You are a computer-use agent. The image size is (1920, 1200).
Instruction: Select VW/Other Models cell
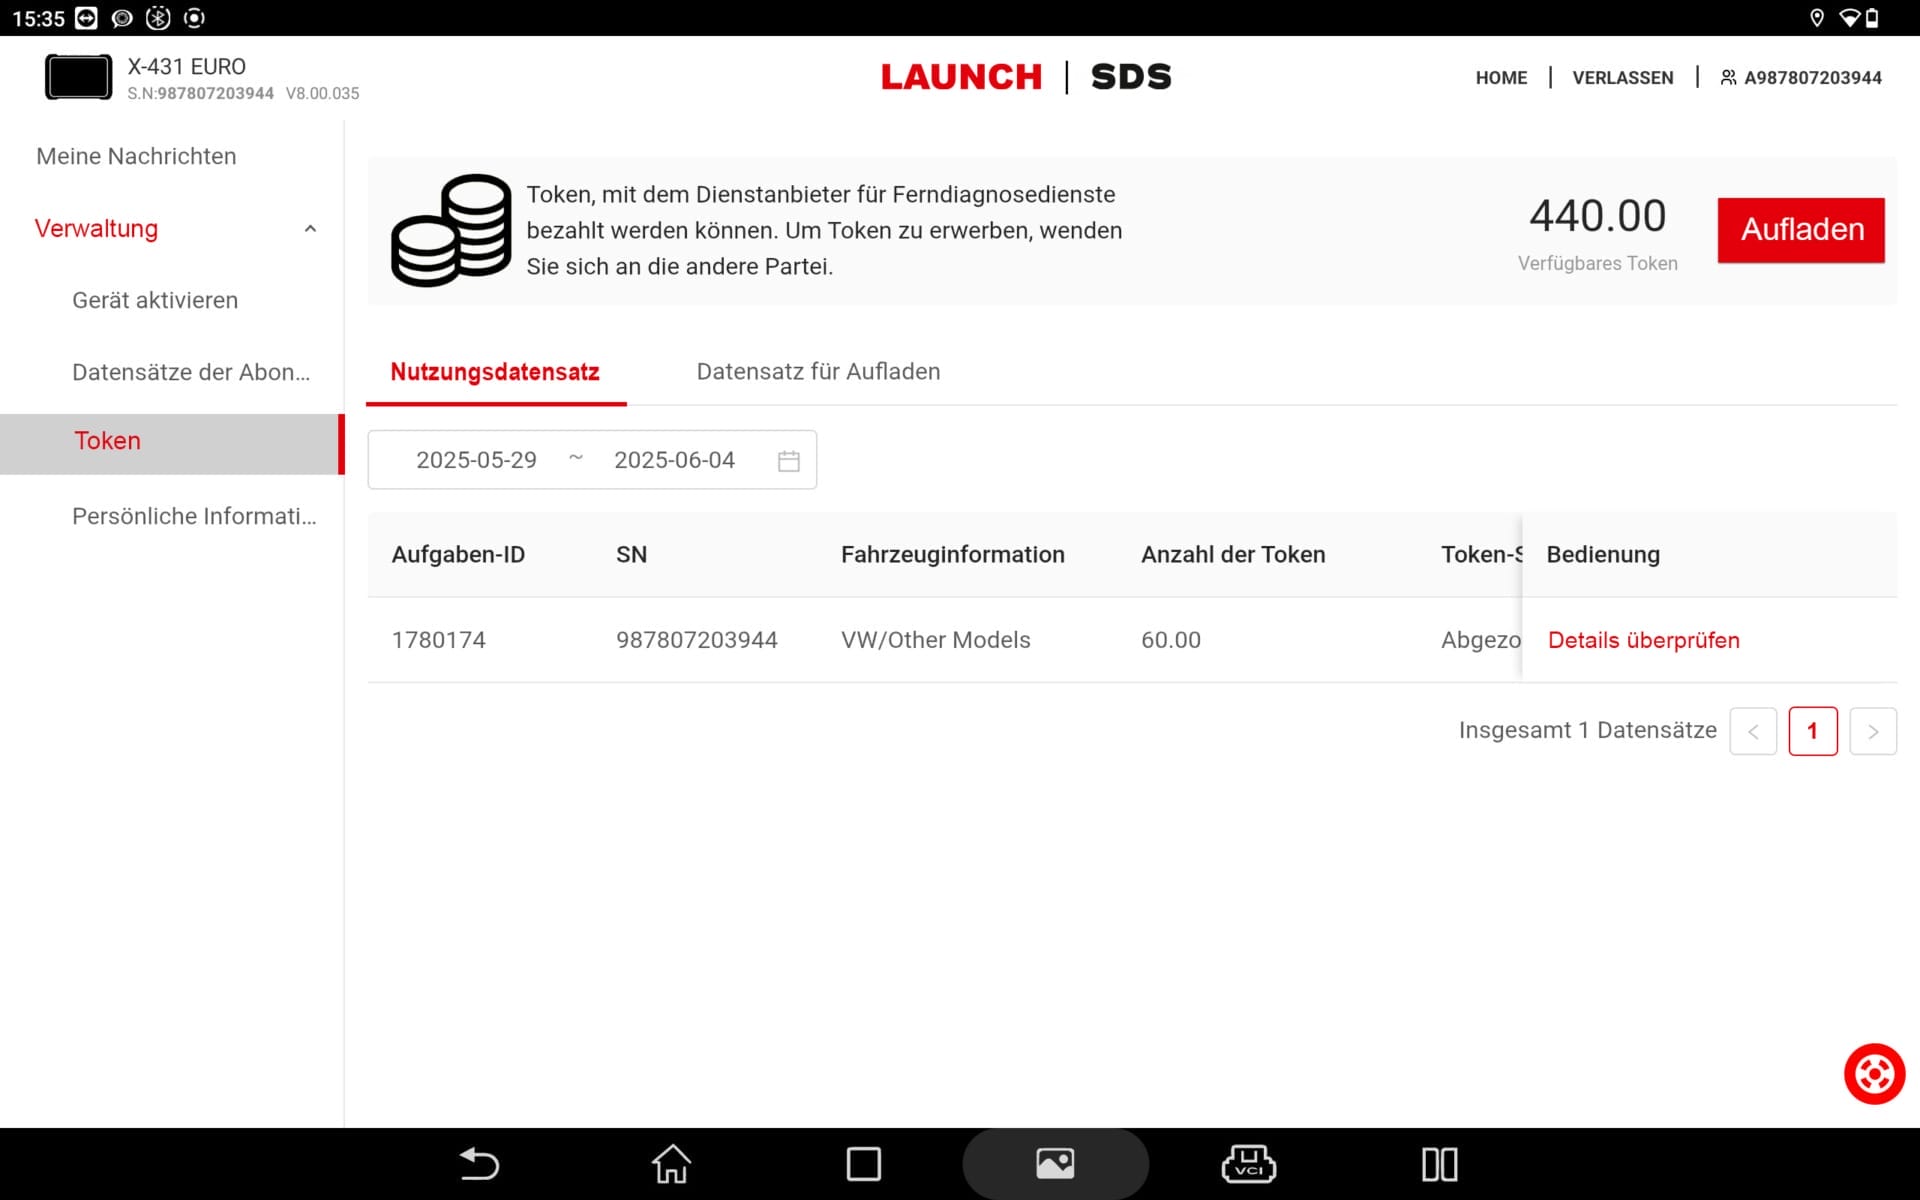[x=935, y=640]
